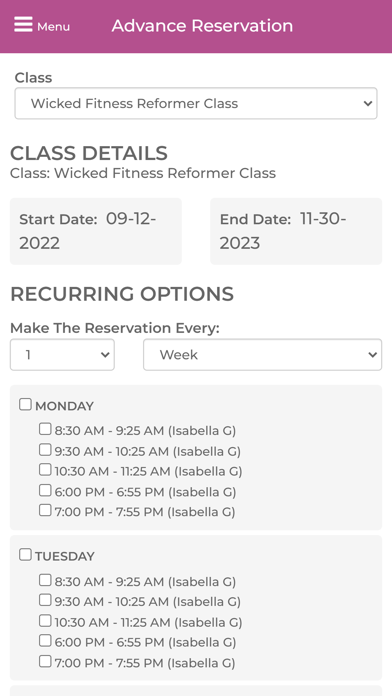Check the MONDAY day checkbox
This screenshot has width=392, height=696.
[x=25, y=404]
